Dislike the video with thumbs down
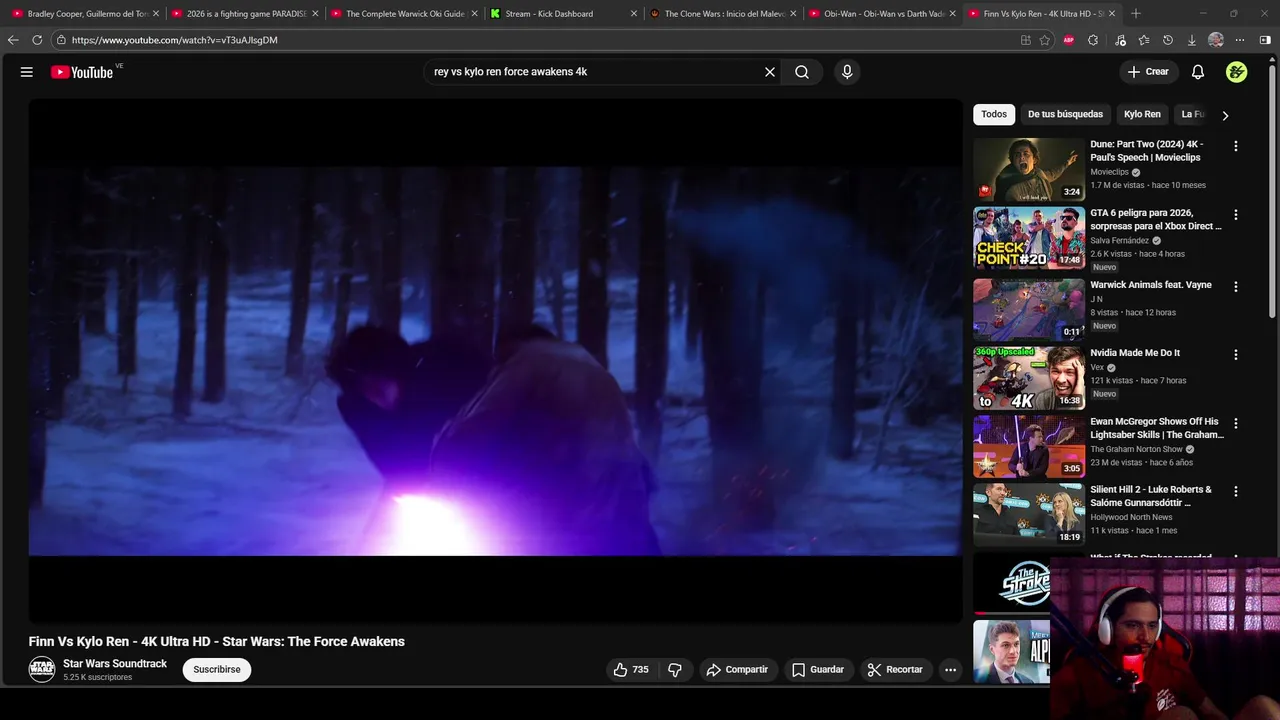Screen dimensions: 1280x720 [675, 670]
